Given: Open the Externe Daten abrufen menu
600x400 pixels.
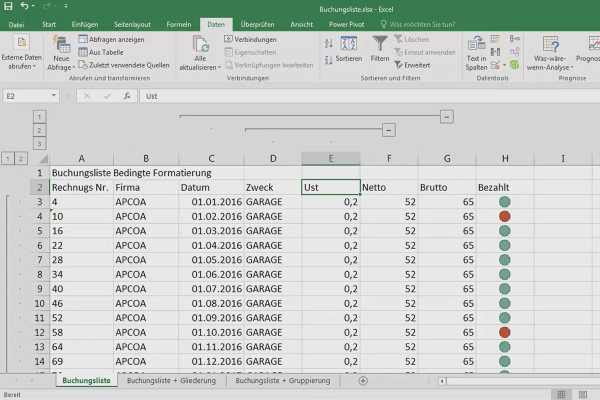Looking at the screenshot, I should click(21, 52).
